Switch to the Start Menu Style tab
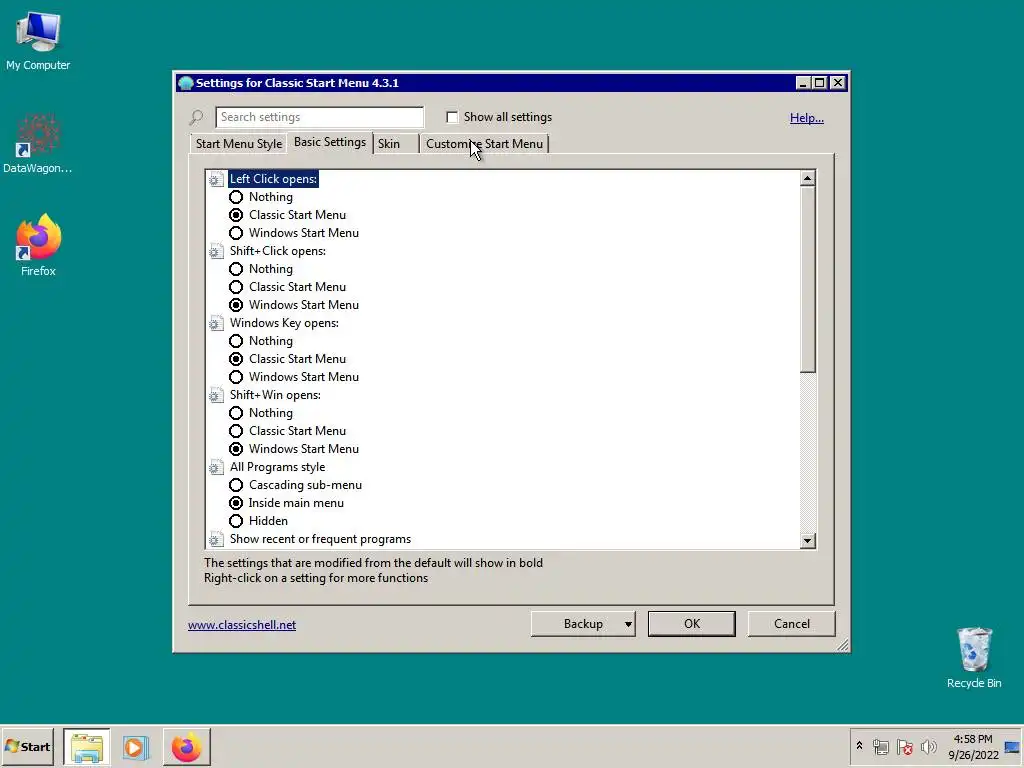This screenshot has width=1024, height=768. (239, 144)
